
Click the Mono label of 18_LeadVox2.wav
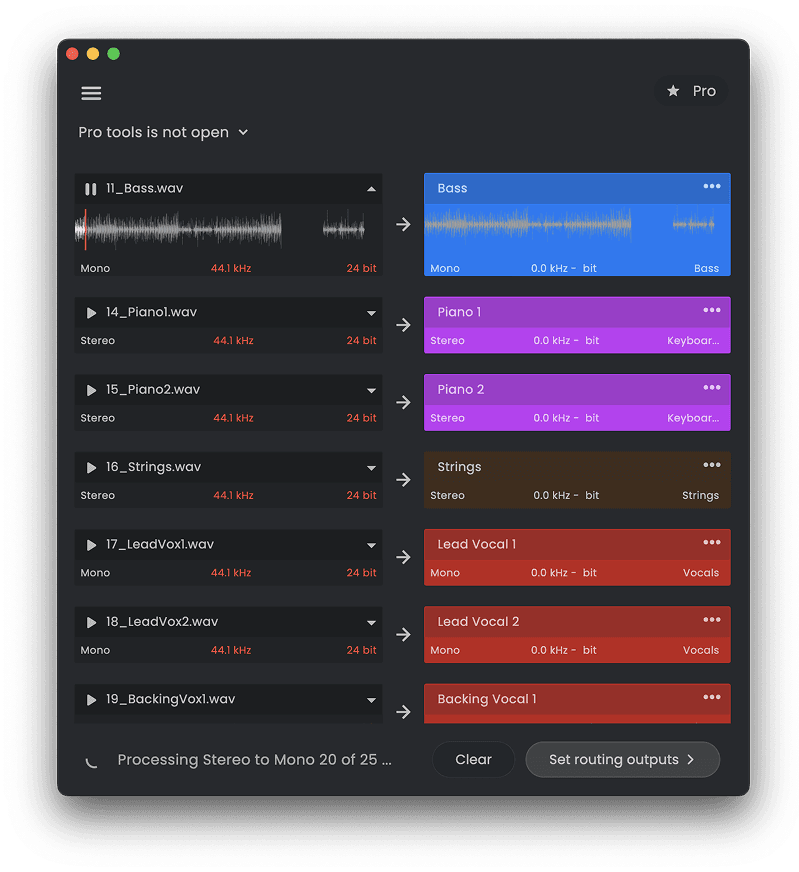coord(95,650)
